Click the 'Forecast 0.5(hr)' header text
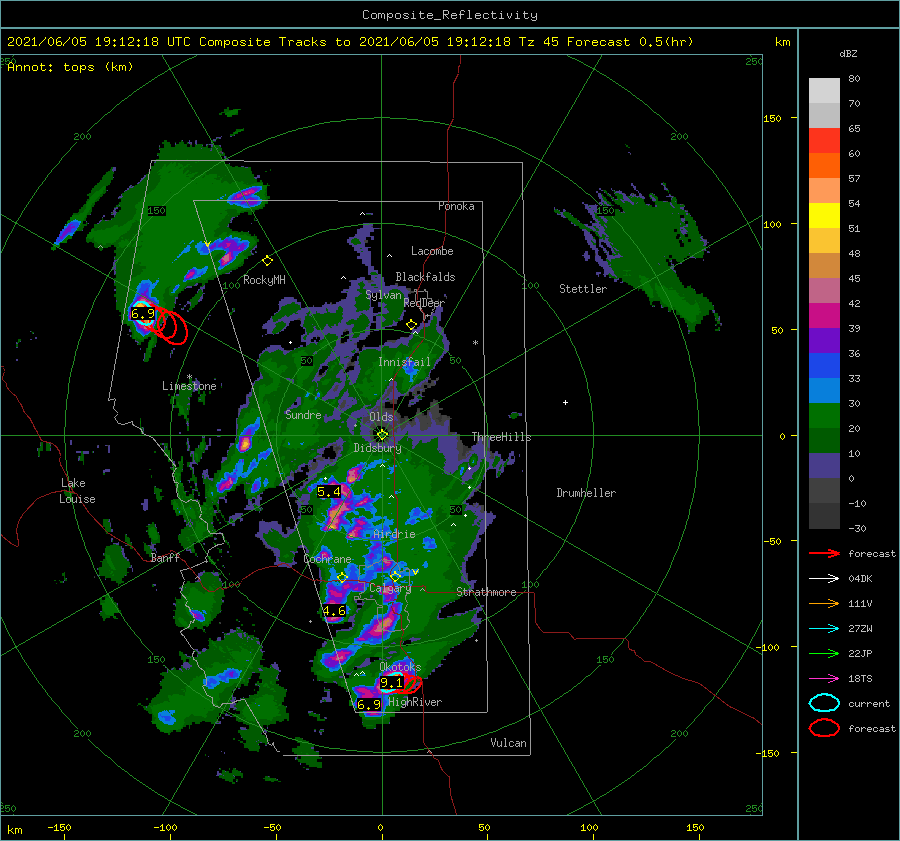Viewport: 900px width, 841px height. [630, 42]
